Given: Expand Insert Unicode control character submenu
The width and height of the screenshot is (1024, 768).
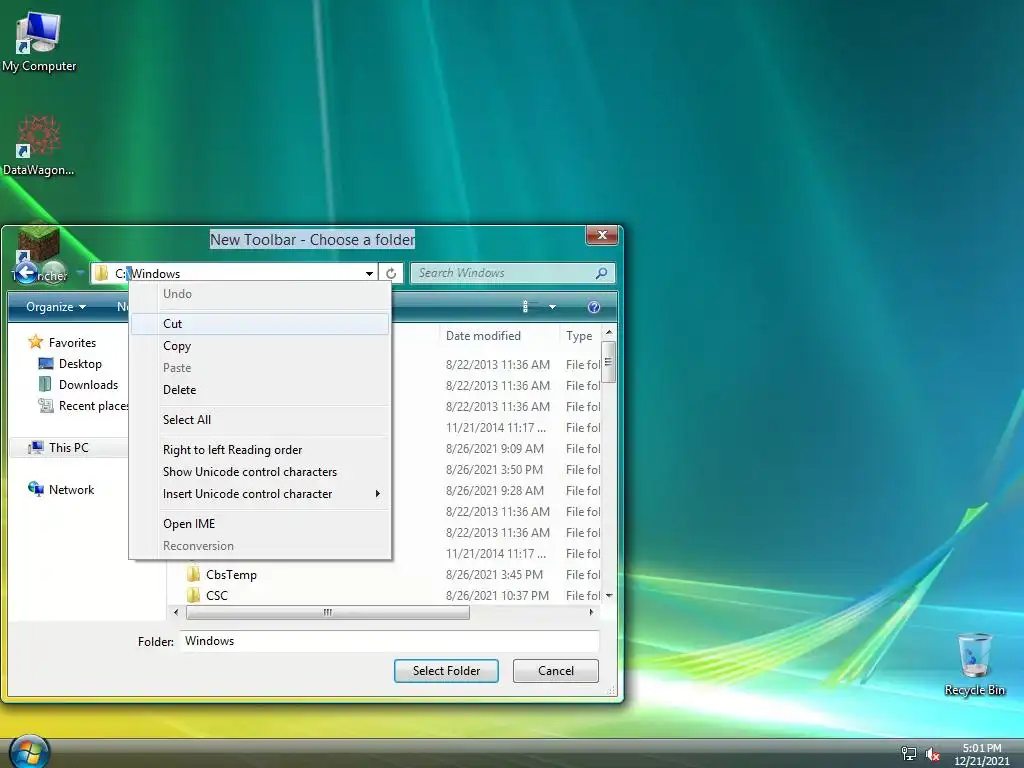Looking at the screenshot, I should [260, 494].
